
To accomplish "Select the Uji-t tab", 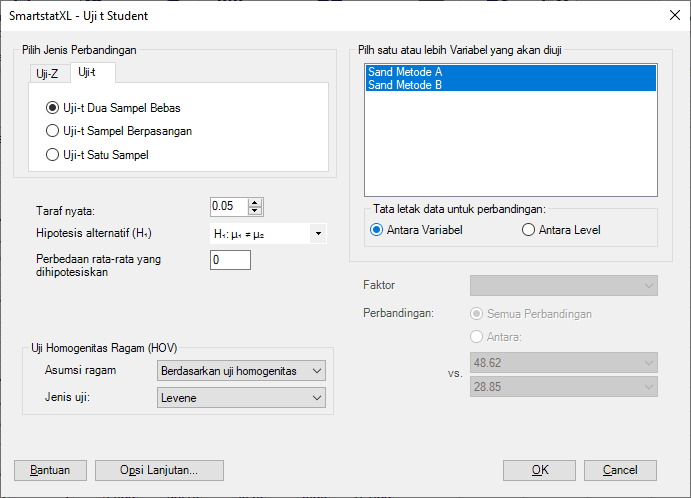I will tap(87, 72).
